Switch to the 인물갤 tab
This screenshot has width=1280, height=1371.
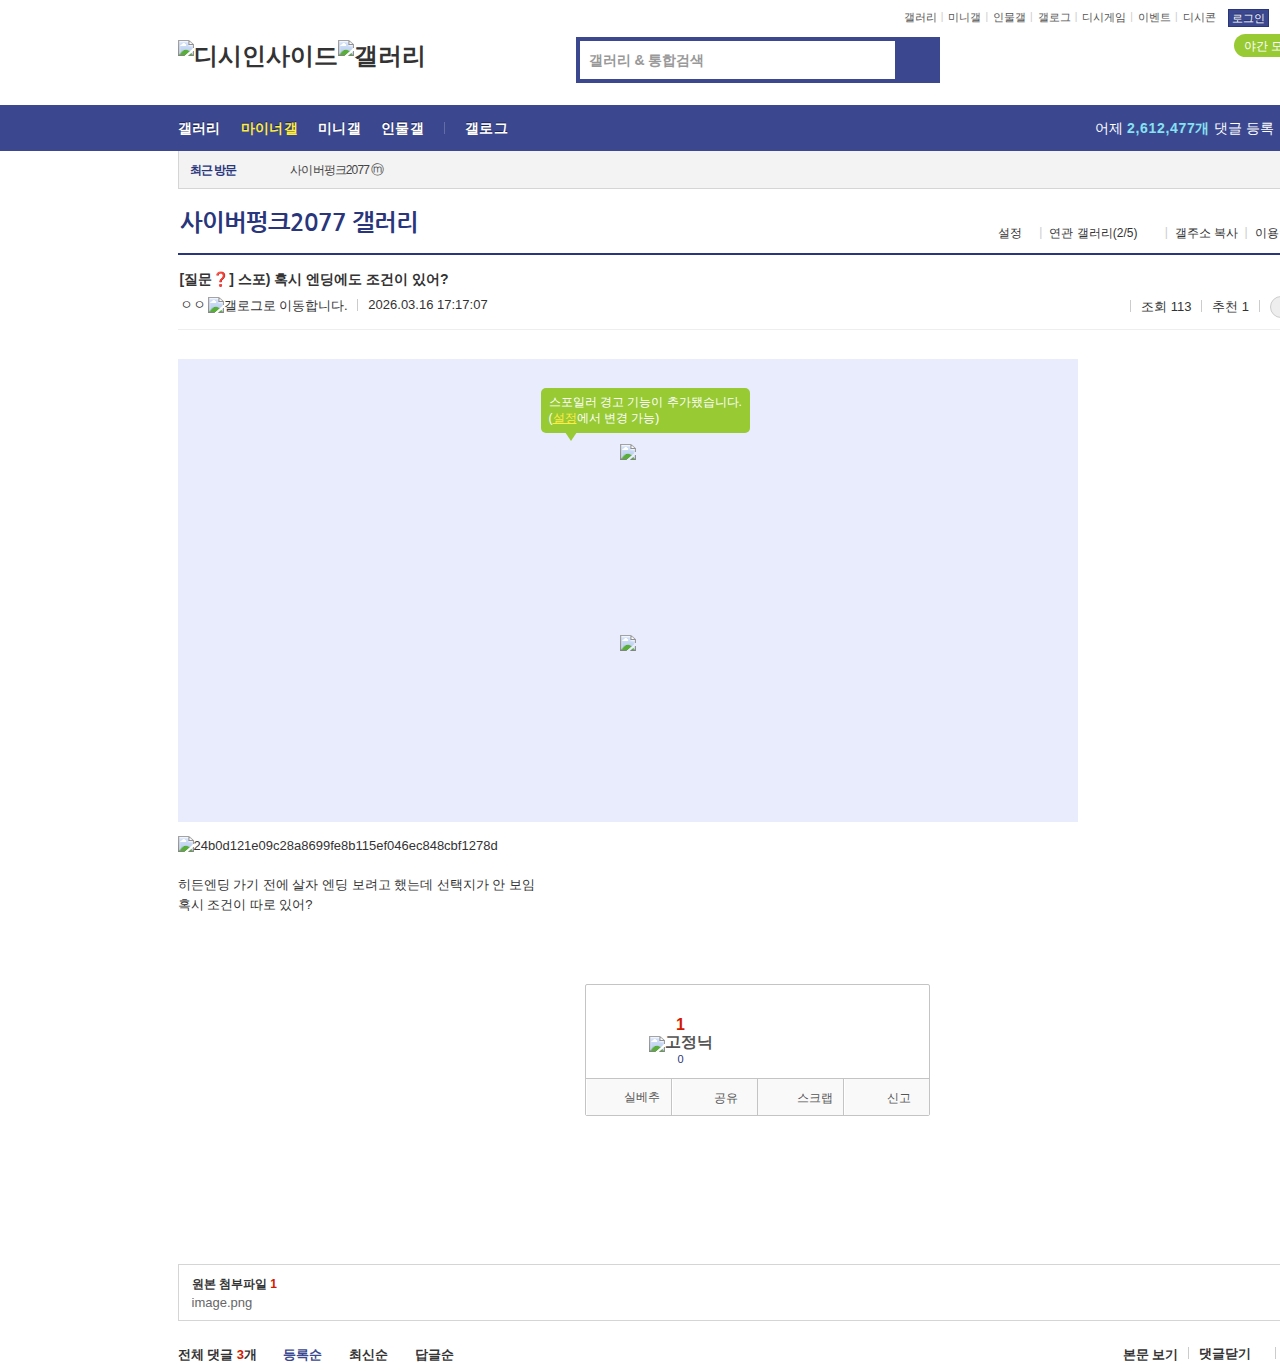(402, 128)
